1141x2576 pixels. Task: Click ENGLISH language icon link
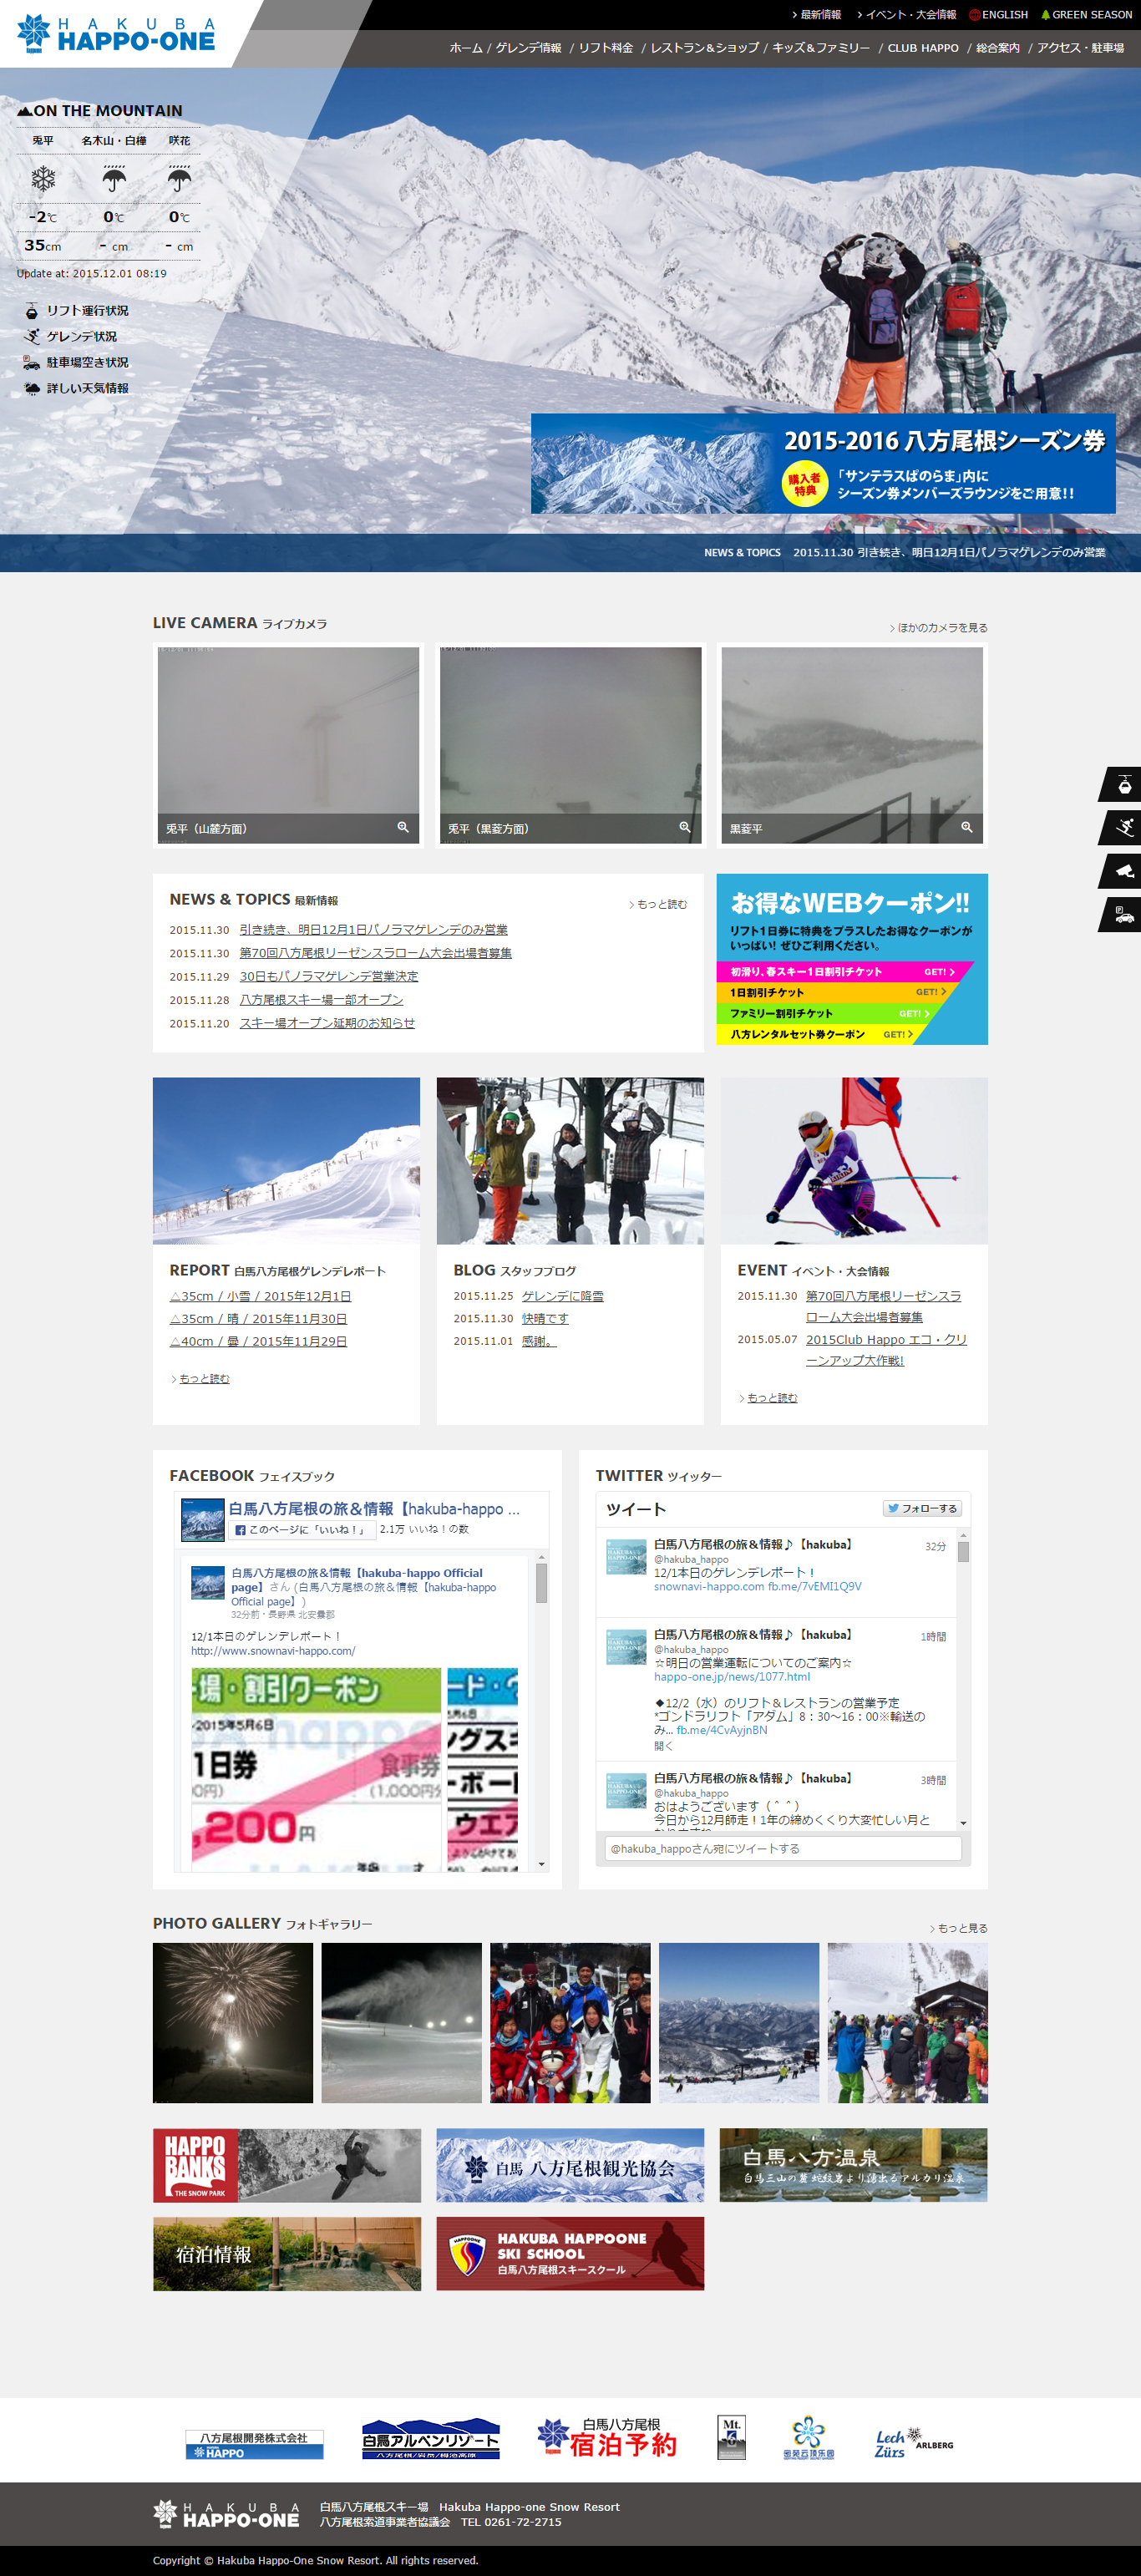point(998,15)
